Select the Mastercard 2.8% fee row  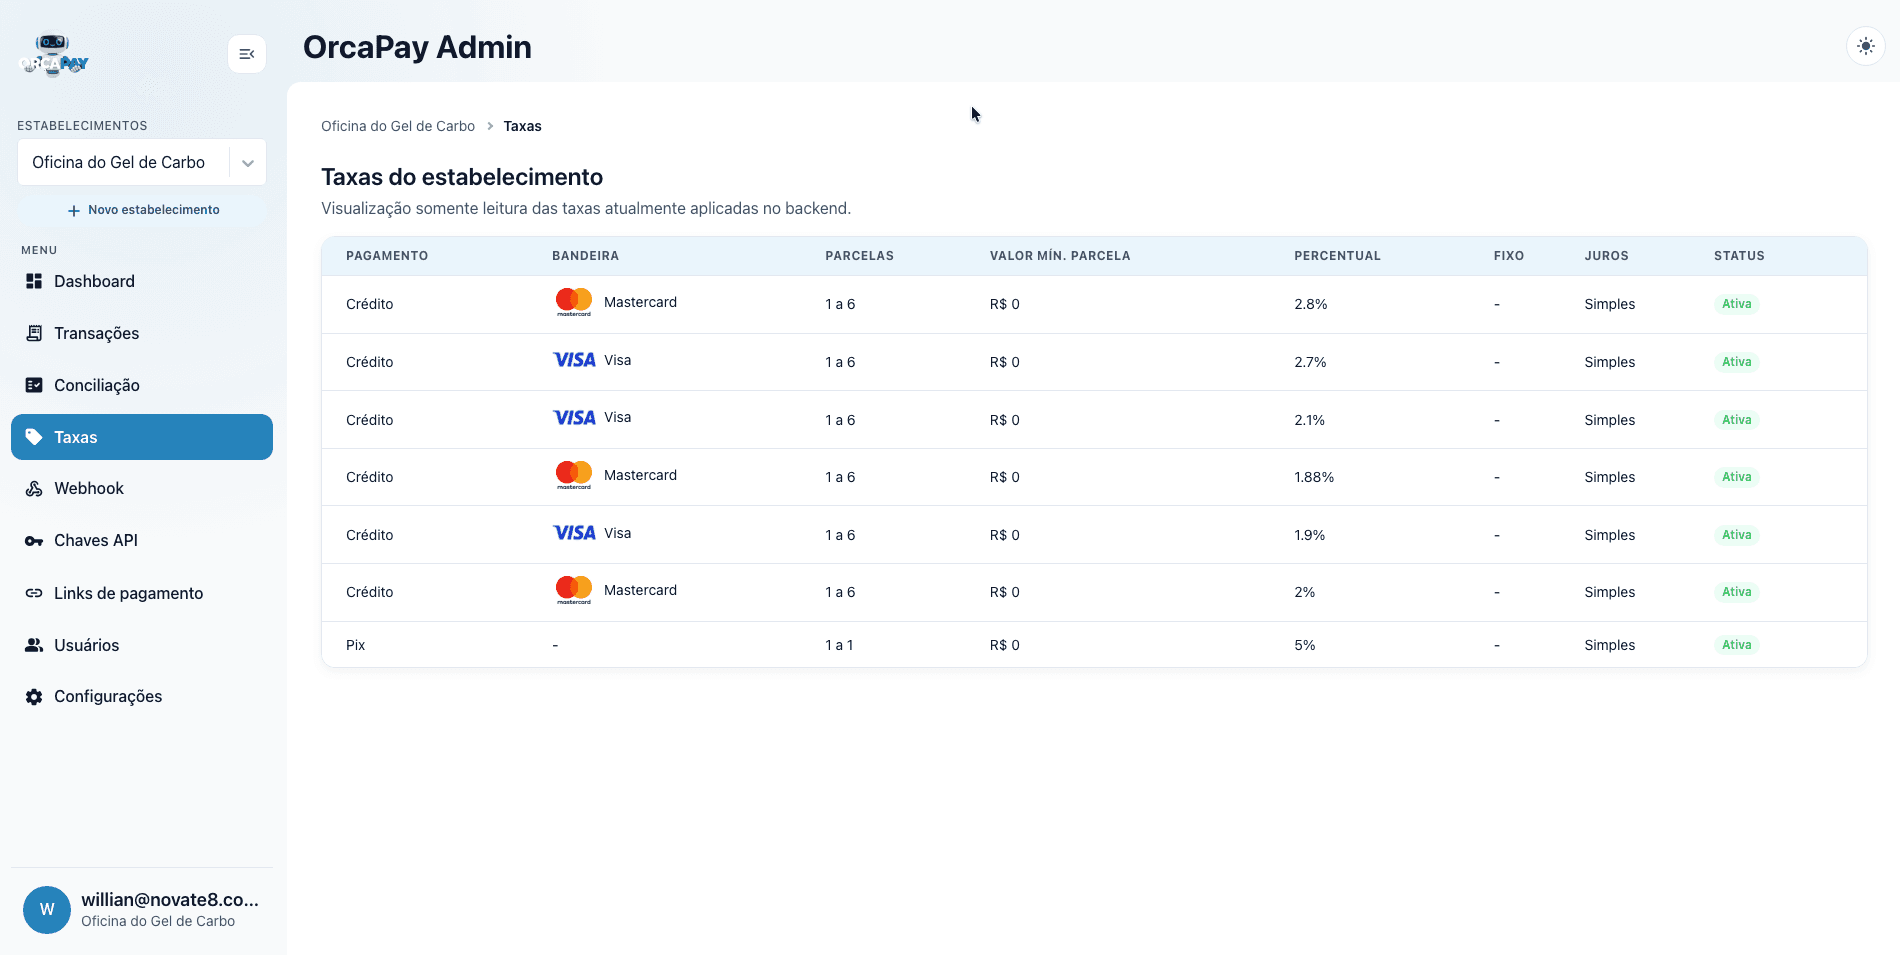click(1094, 304)
